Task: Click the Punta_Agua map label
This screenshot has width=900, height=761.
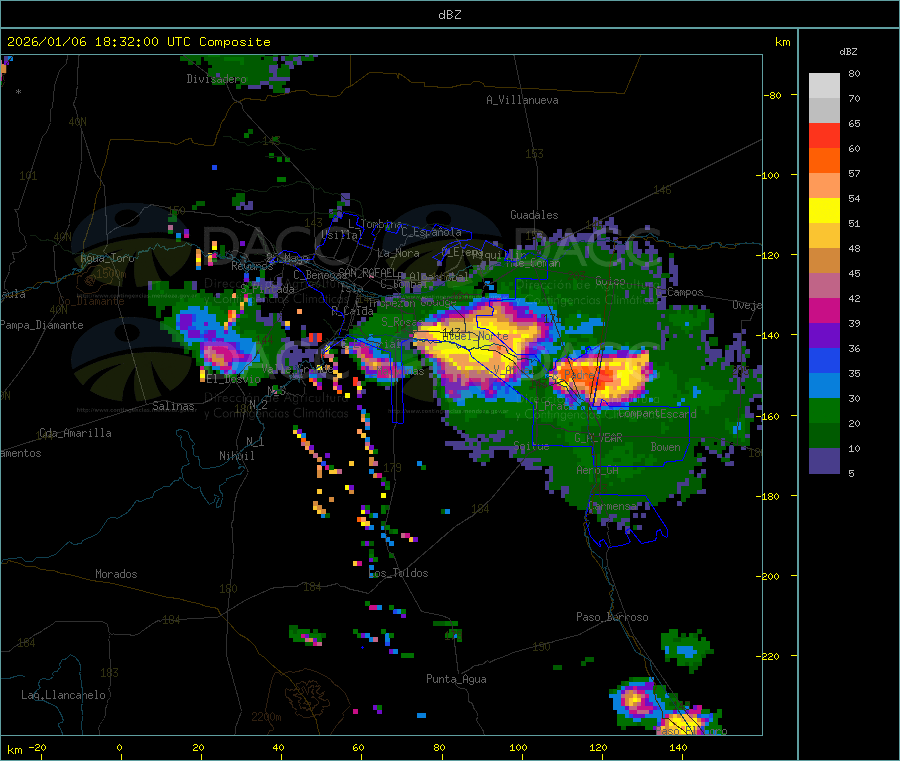Action: pos(456,679)
